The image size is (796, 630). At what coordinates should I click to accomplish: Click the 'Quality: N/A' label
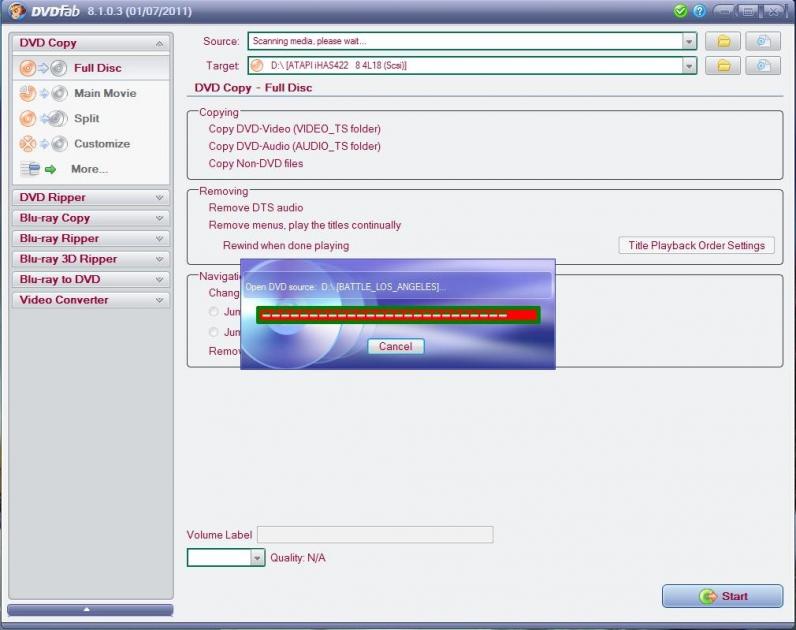297,558
